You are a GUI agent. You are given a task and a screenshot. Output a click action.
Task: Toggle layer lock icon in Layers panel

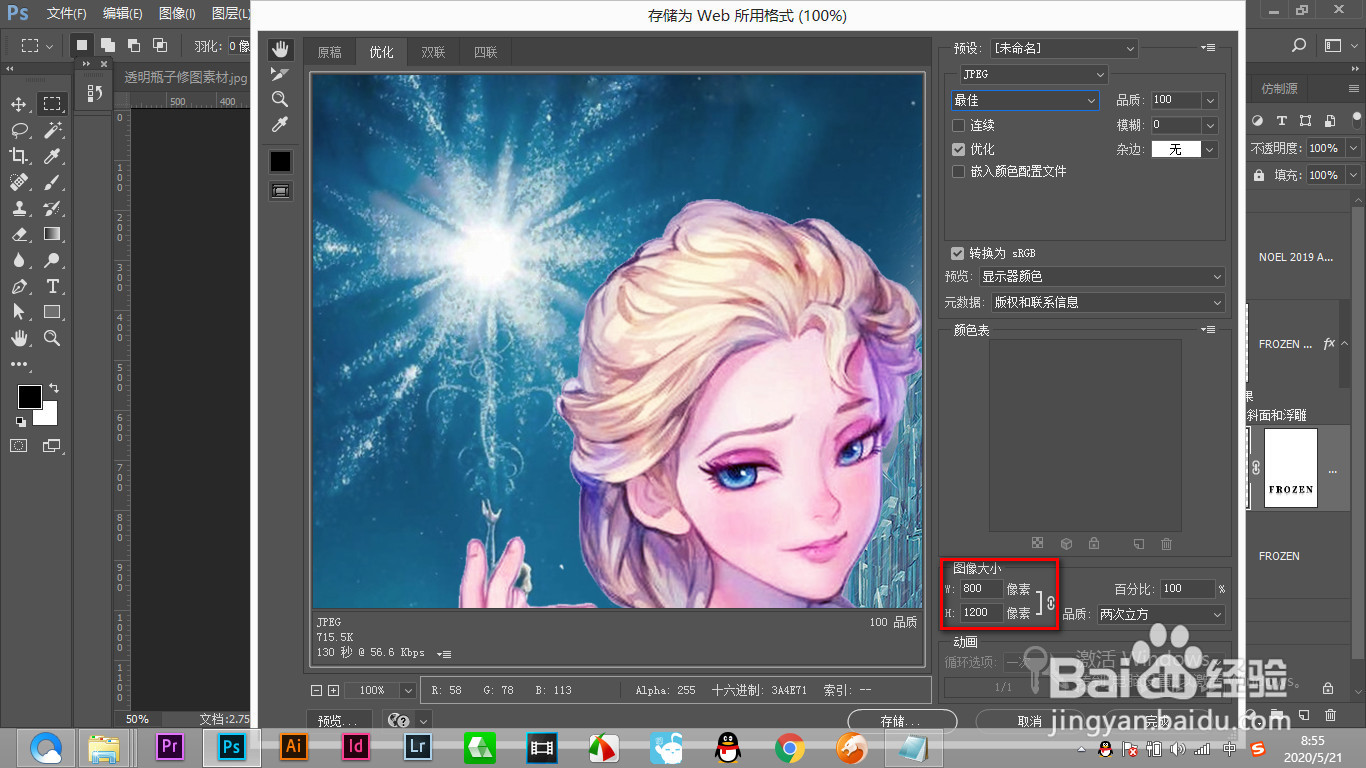coord(1258,175)
